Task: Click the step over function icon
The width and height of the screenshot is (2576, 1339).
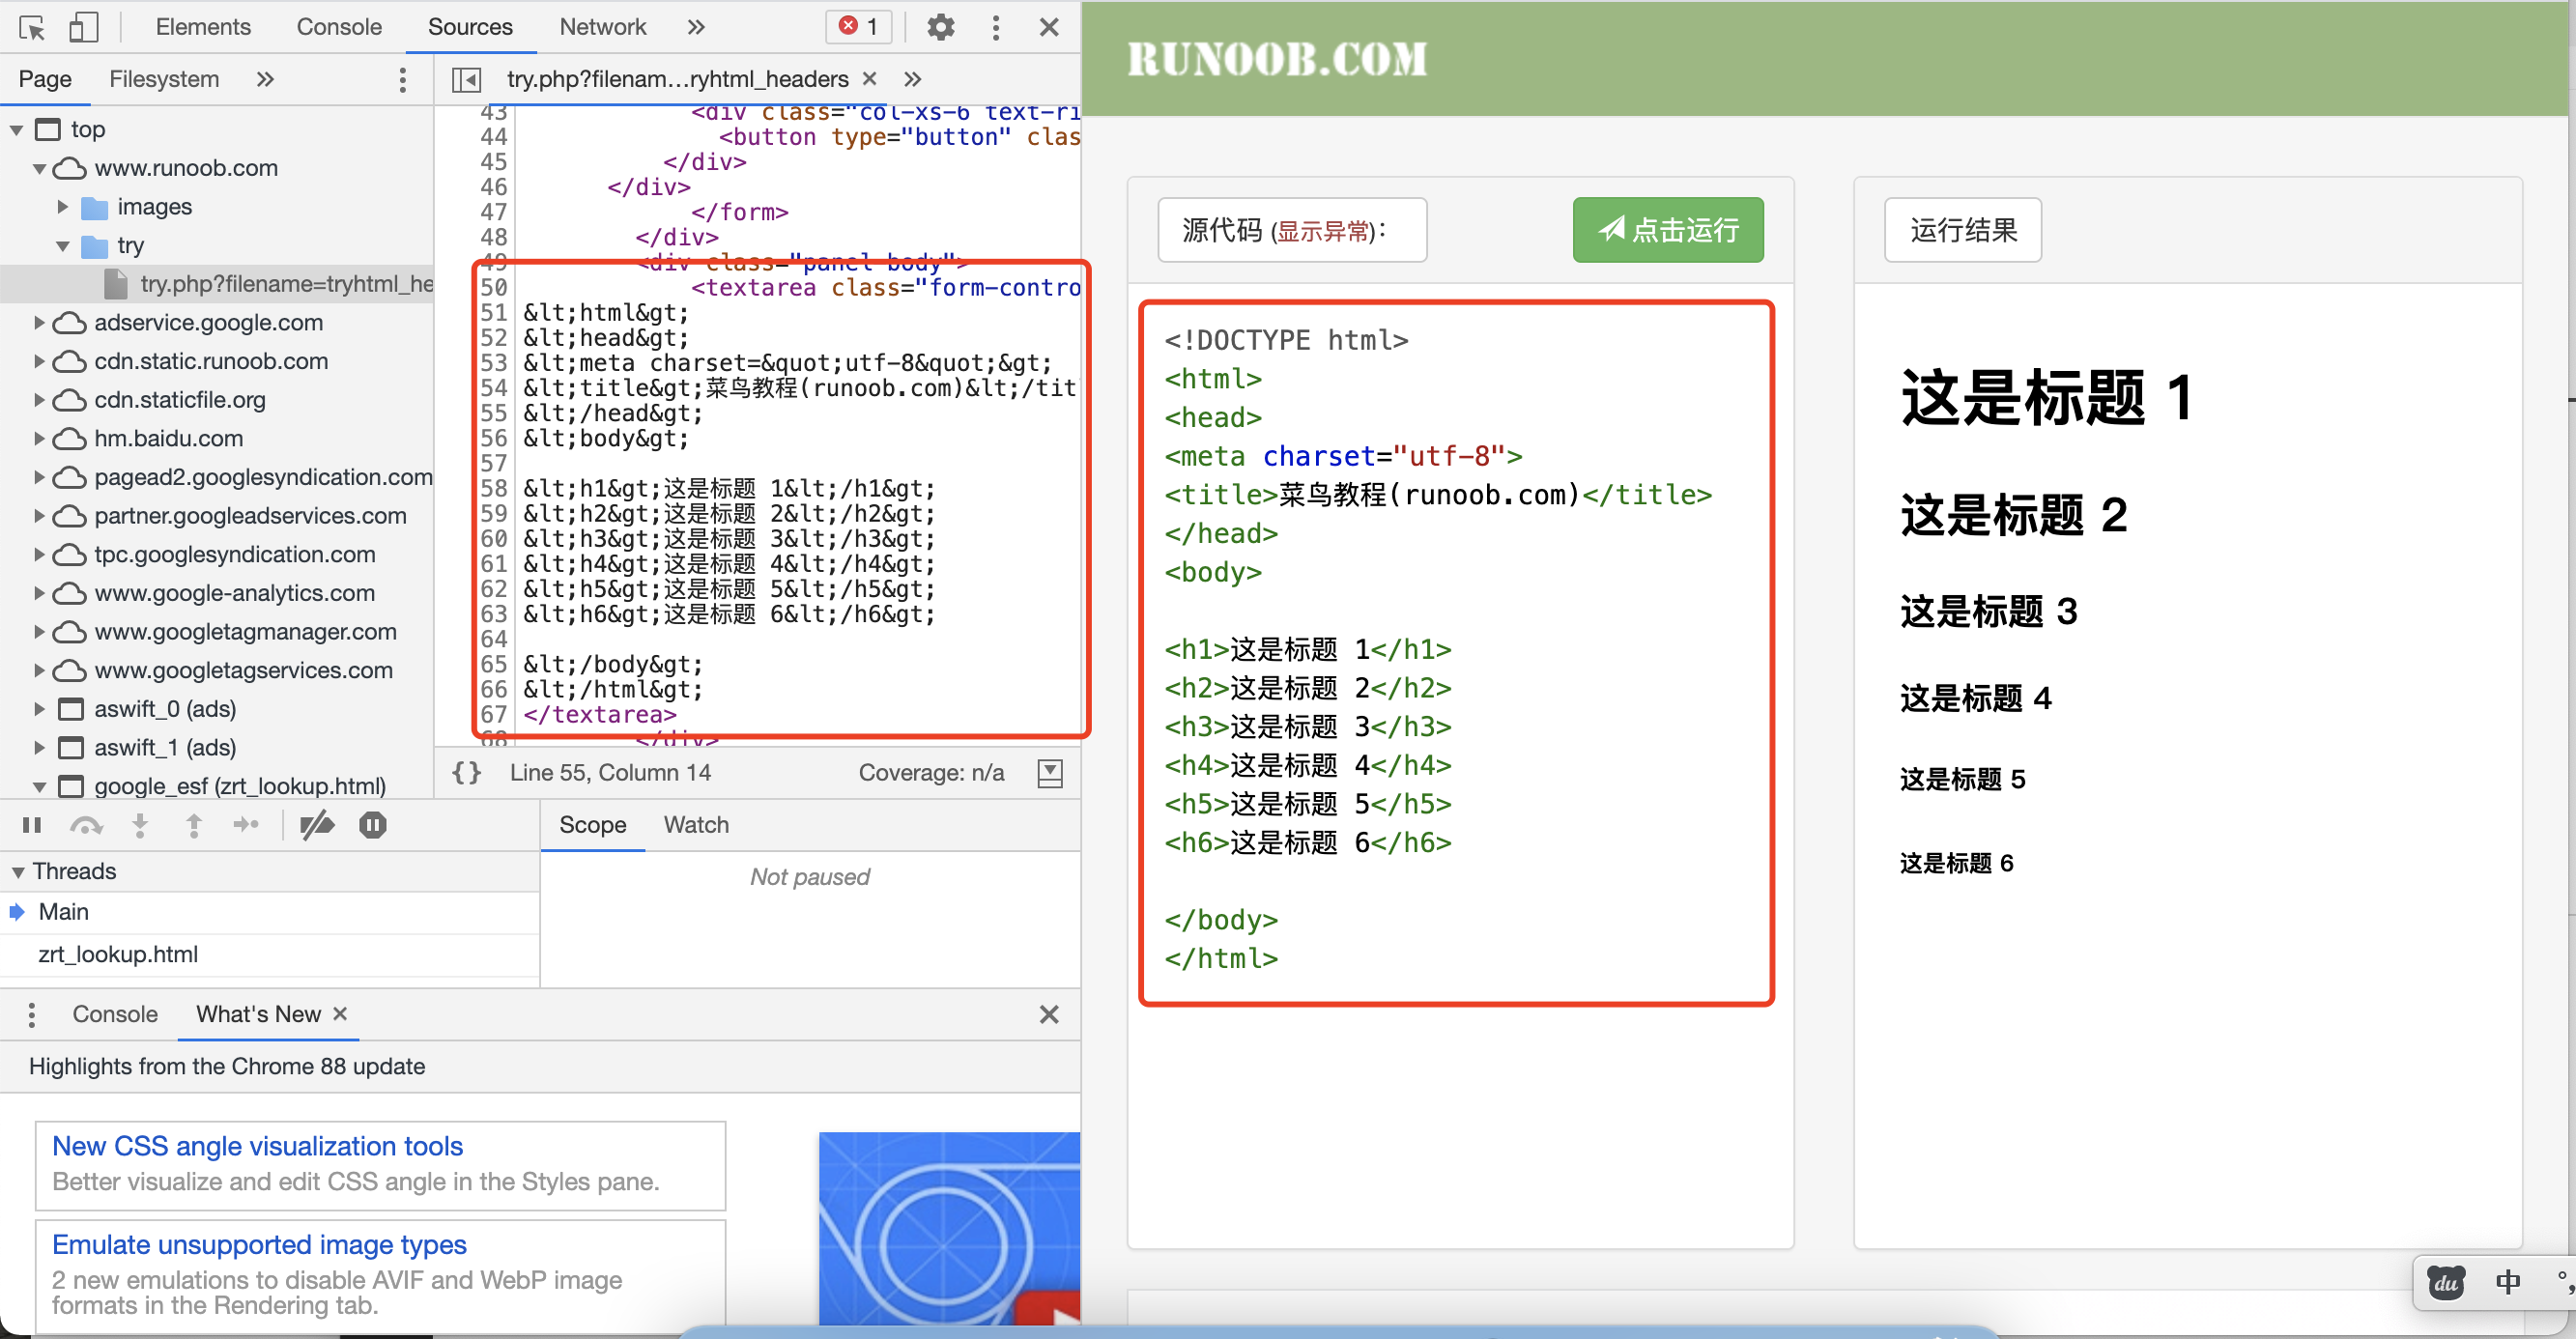Action: coord(86,825)
